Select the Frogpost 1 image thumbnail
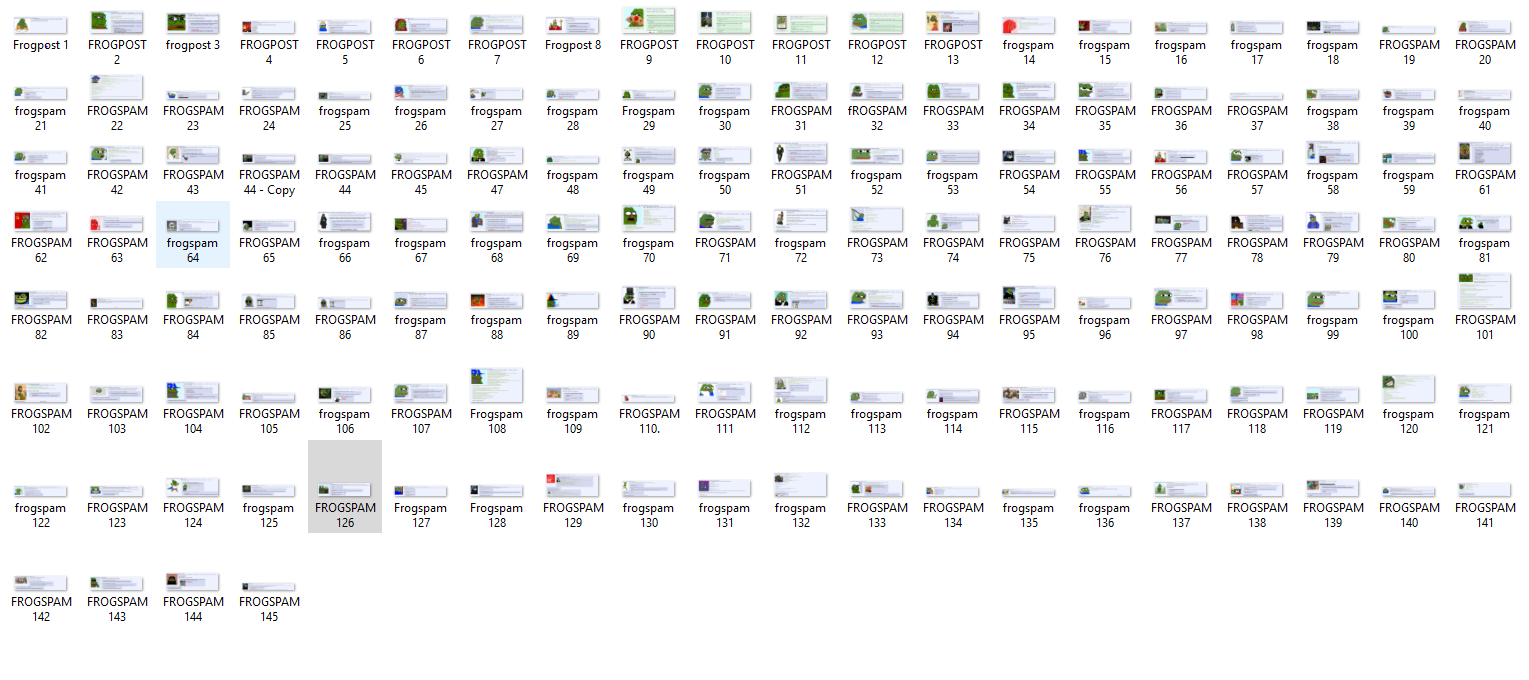Image resolution: width=1529 pixels, height=680 pixels. click(x=41, y=25)
